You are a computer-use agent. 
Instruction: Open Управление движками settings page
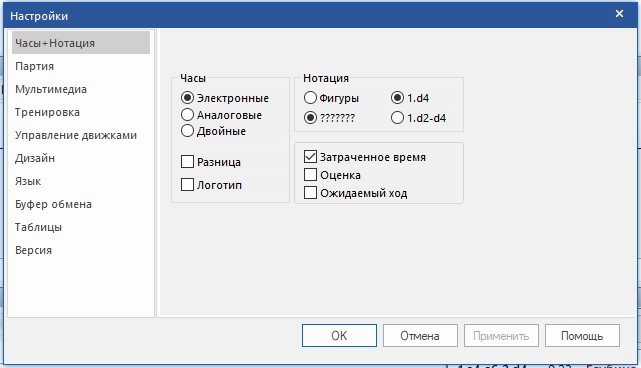pos(81,135)
